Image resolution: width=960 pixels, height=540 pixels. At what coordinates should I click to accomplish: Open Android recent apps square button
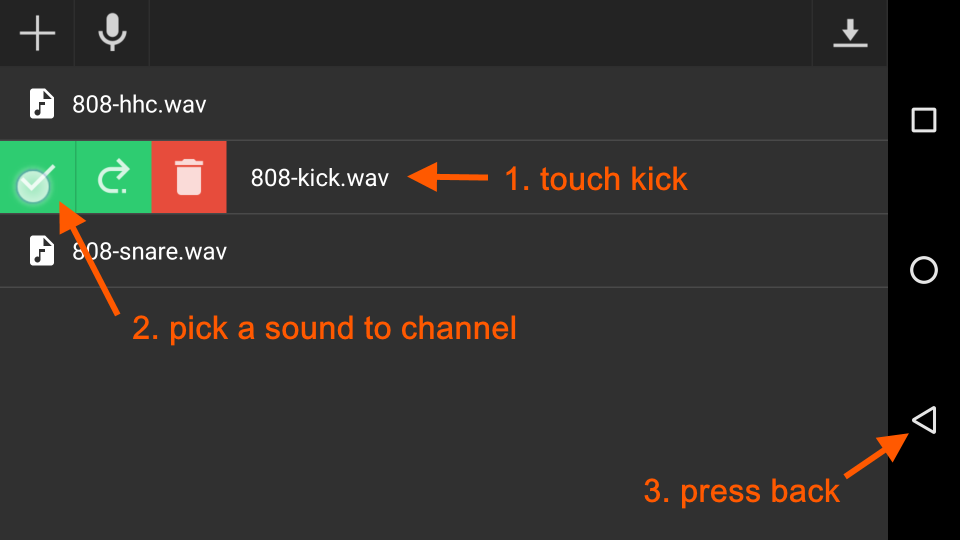[924, 121]
